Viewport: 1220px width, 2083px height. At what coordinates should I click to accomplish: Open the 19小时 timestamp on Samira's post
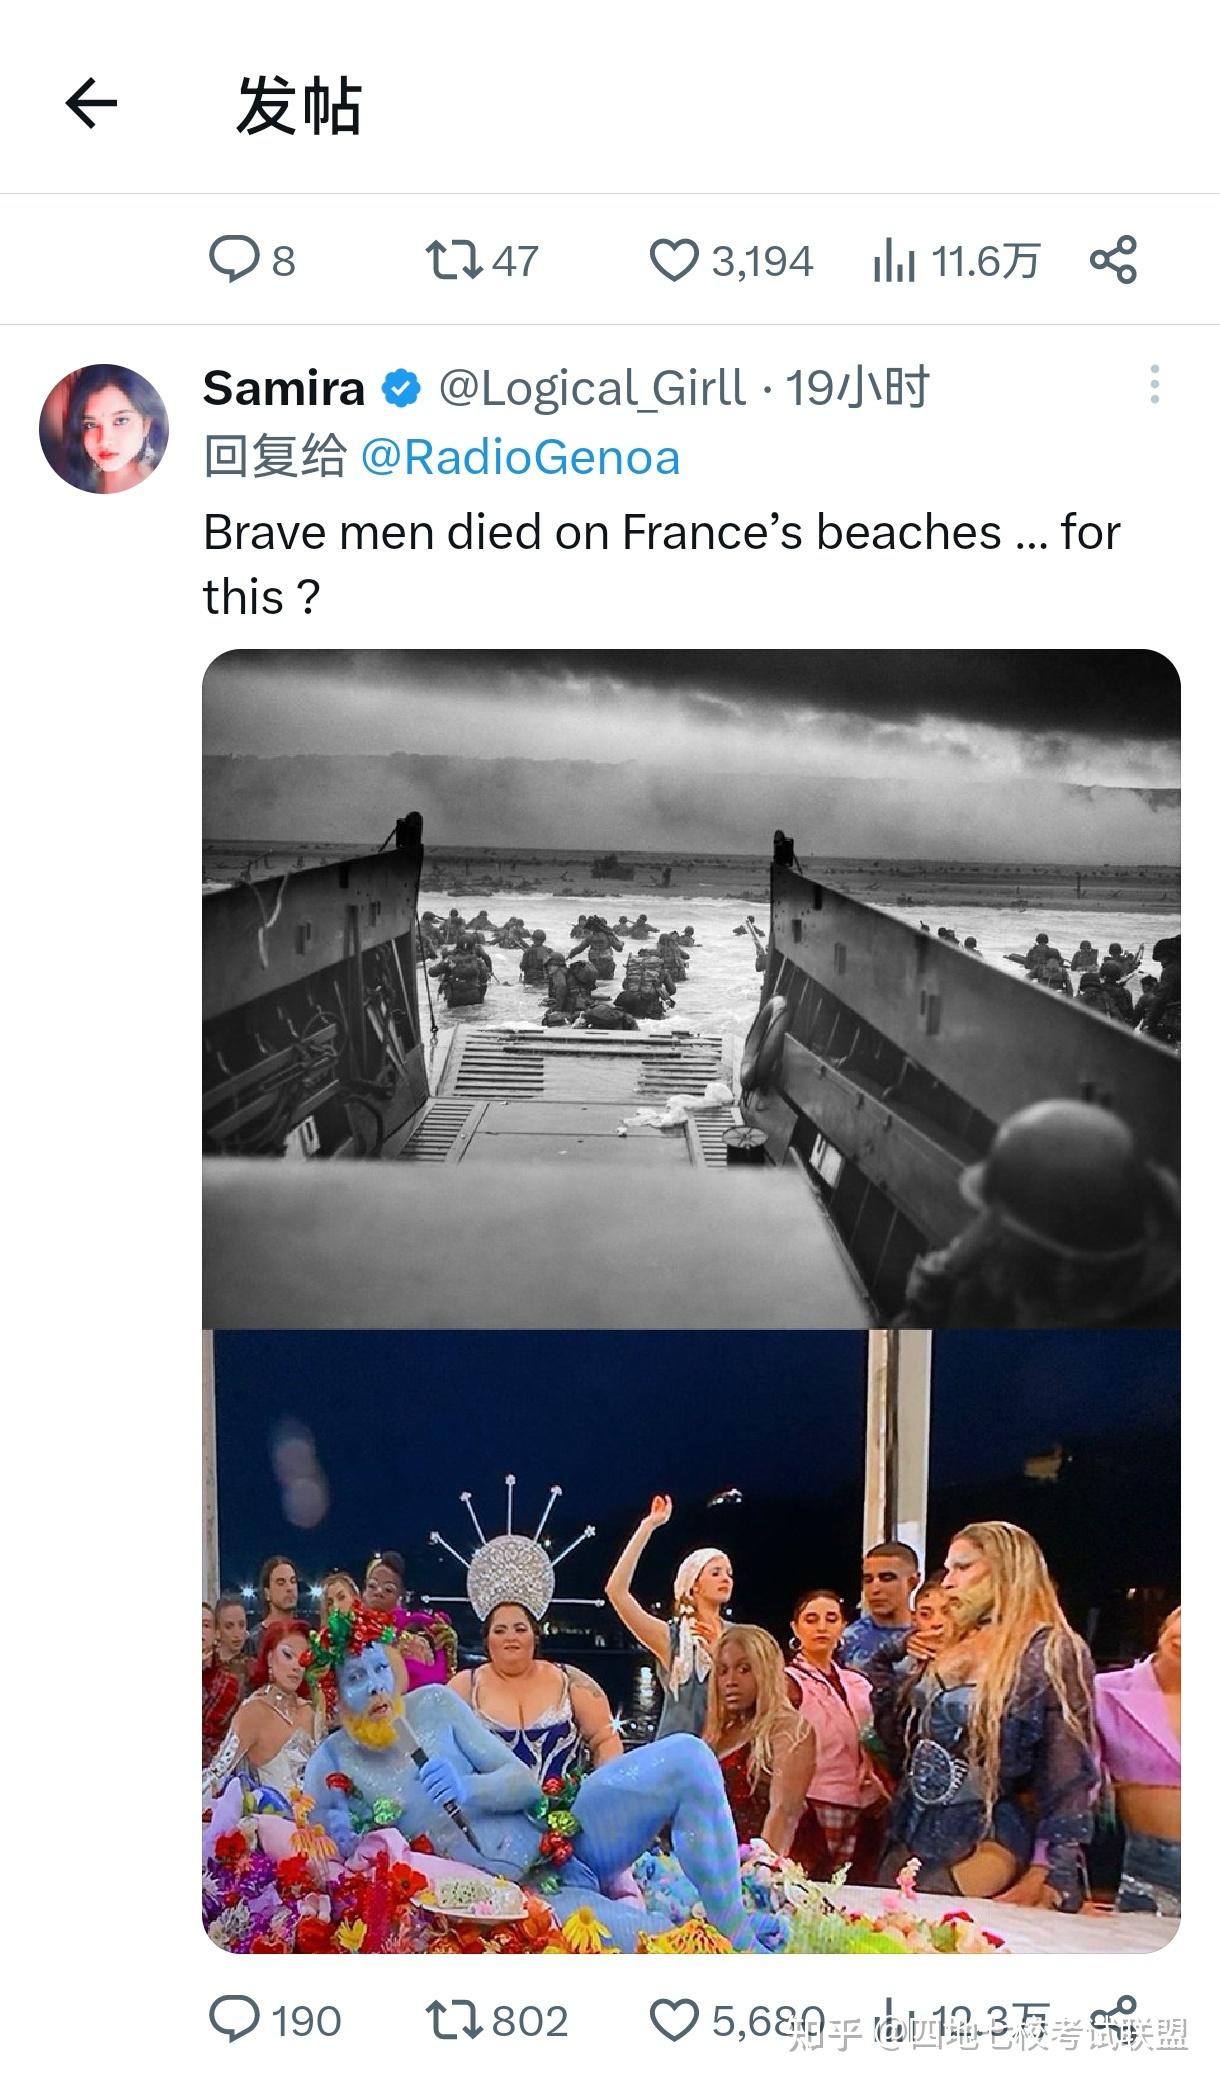point(857,388)
